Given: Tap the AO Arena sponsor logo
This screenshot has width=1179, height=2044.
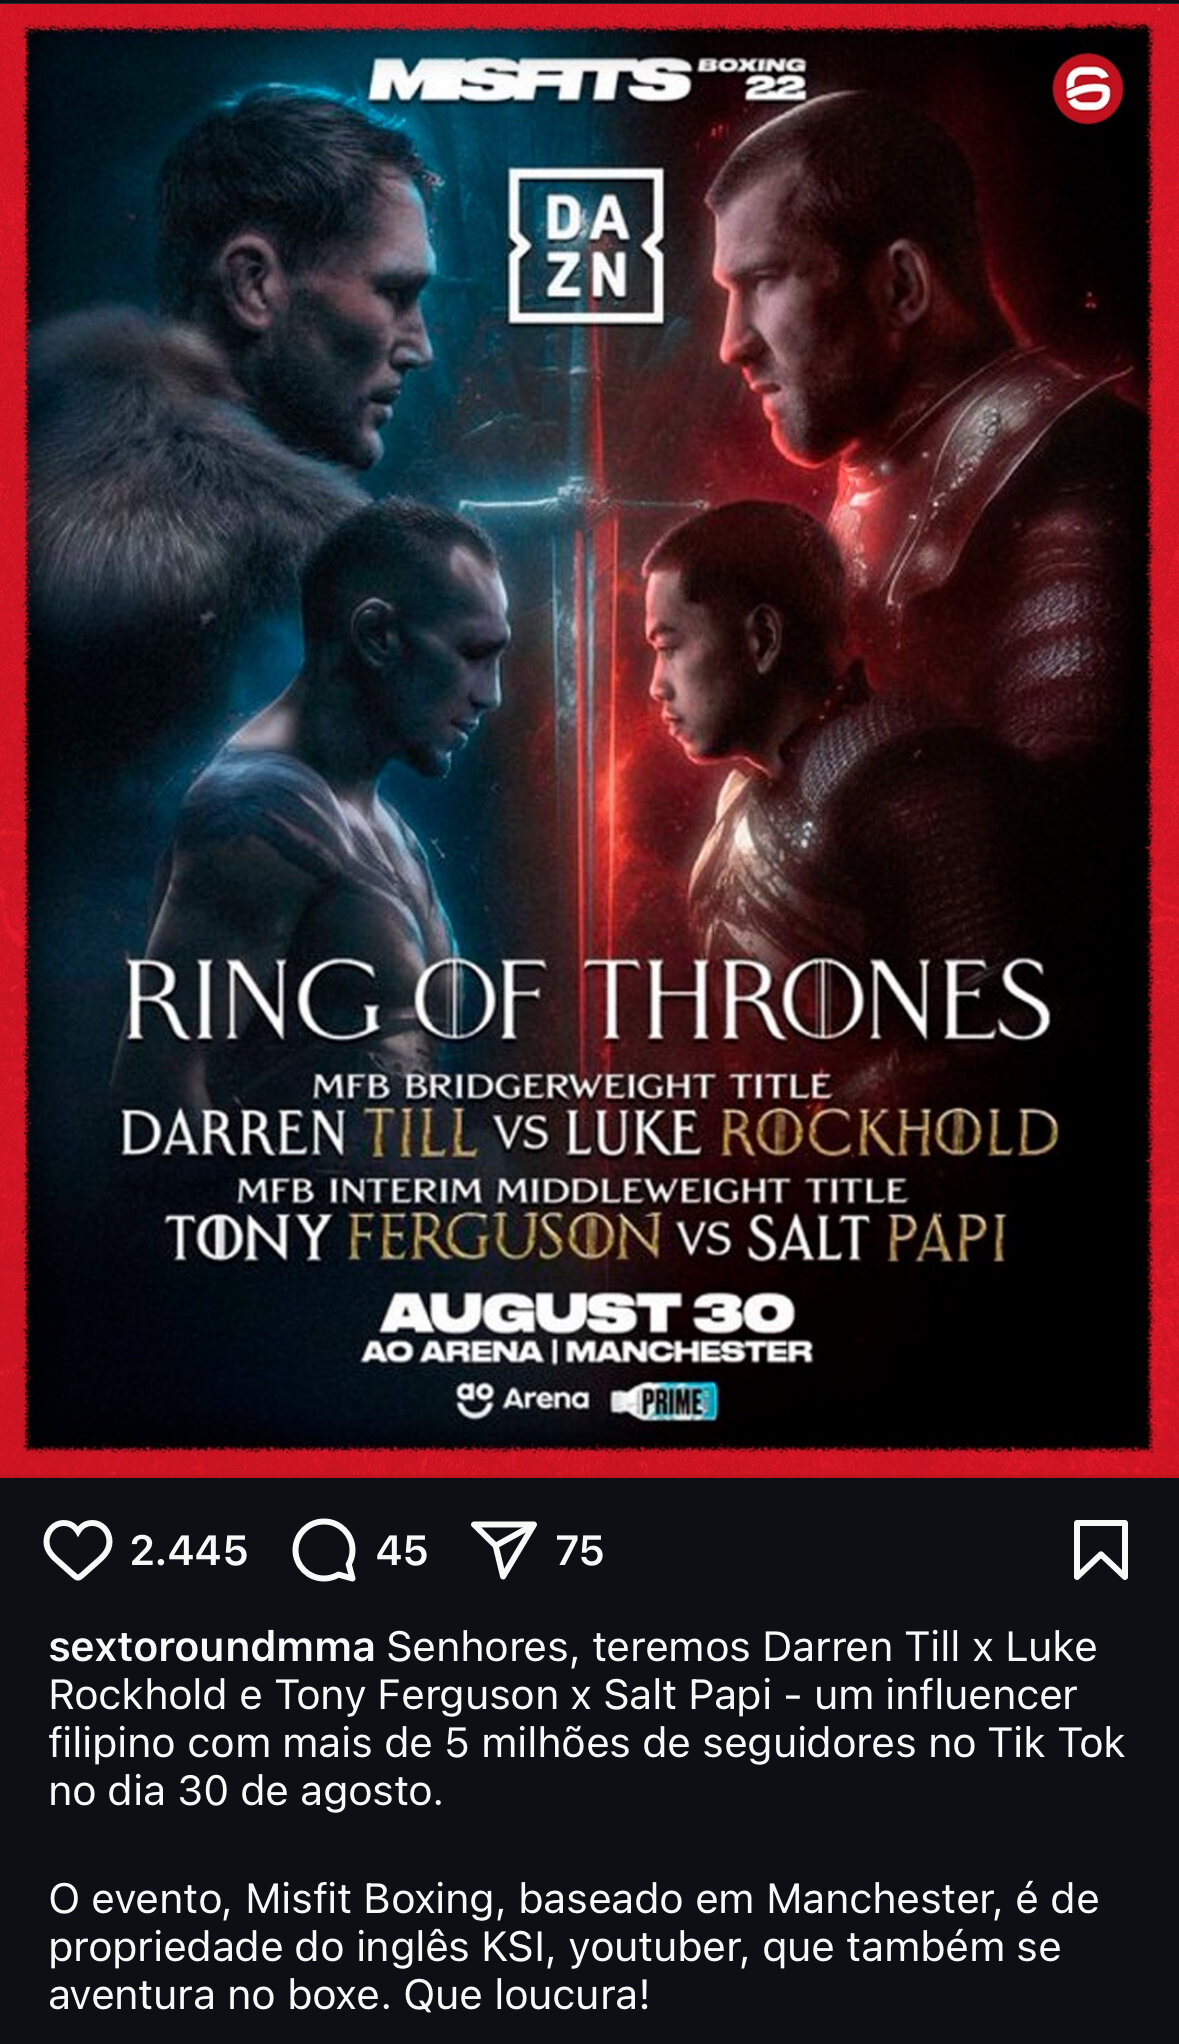Looking at the screenshot, I should click(x=522, y=1399).
